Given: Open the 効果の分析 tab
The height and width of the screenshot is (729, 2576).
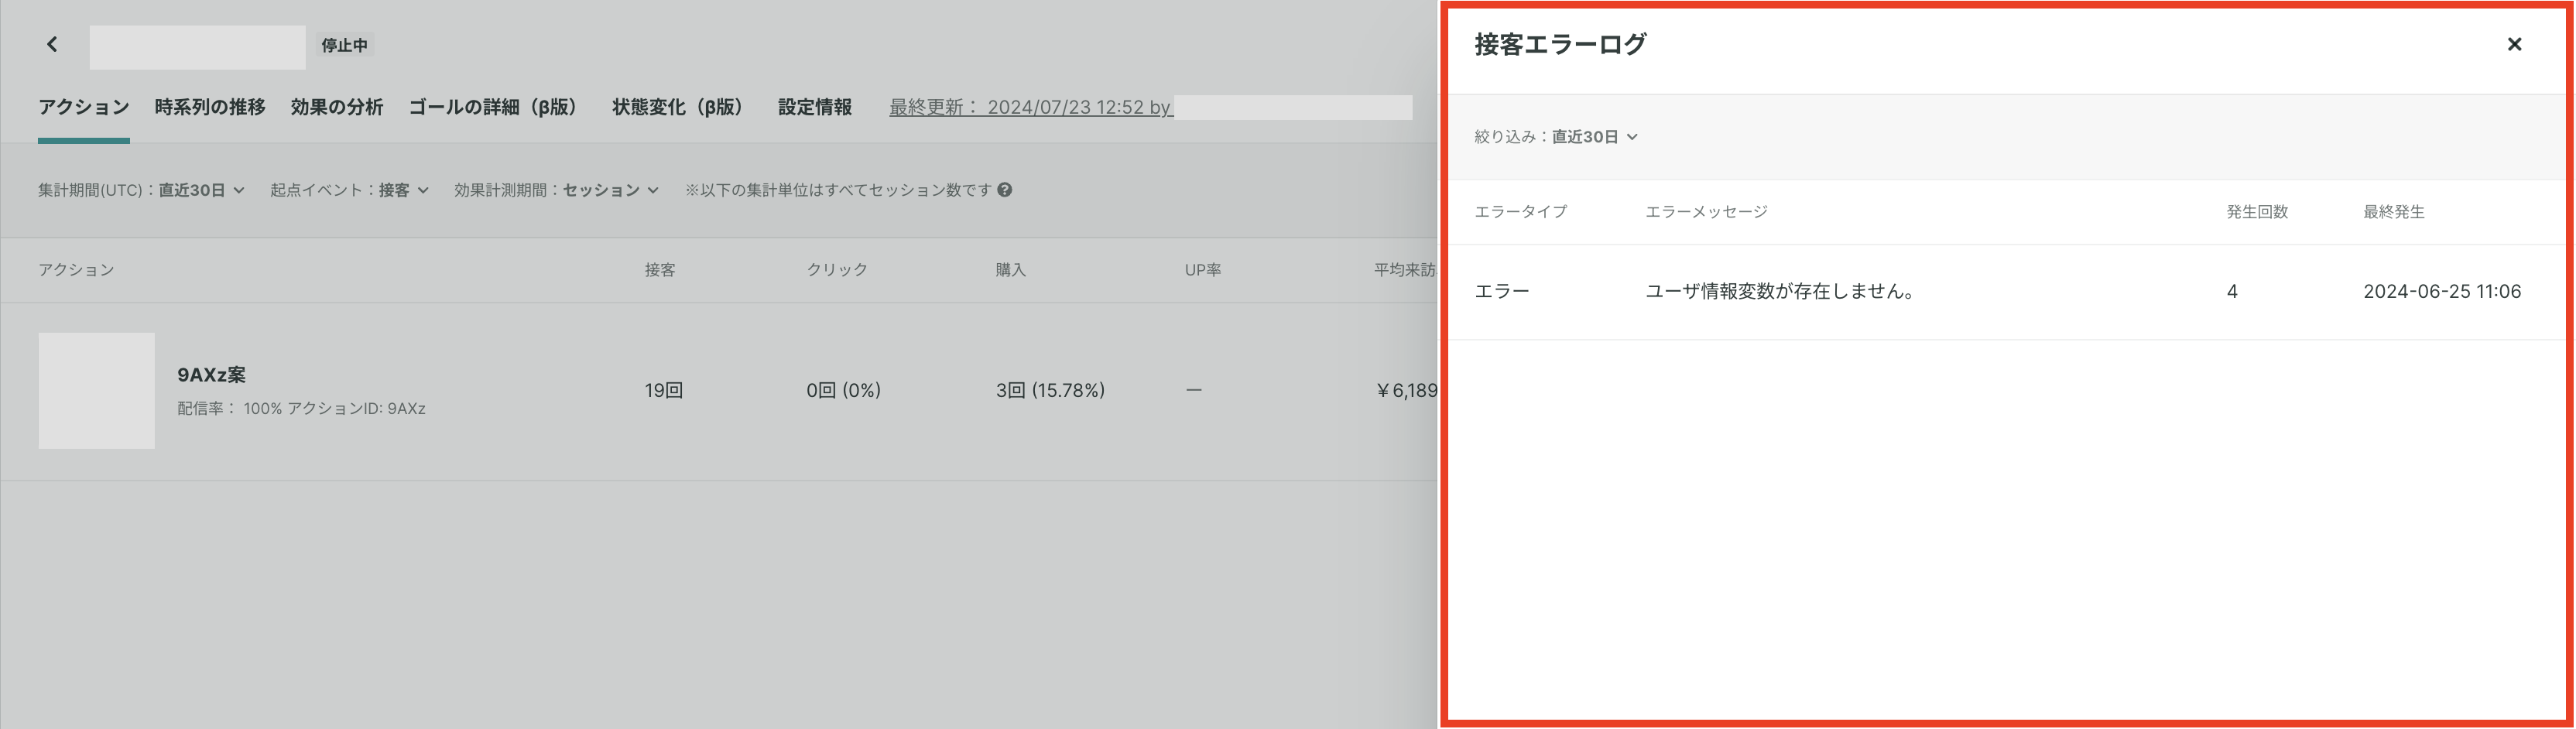Looking at the screenshot, I should [337, 107].
